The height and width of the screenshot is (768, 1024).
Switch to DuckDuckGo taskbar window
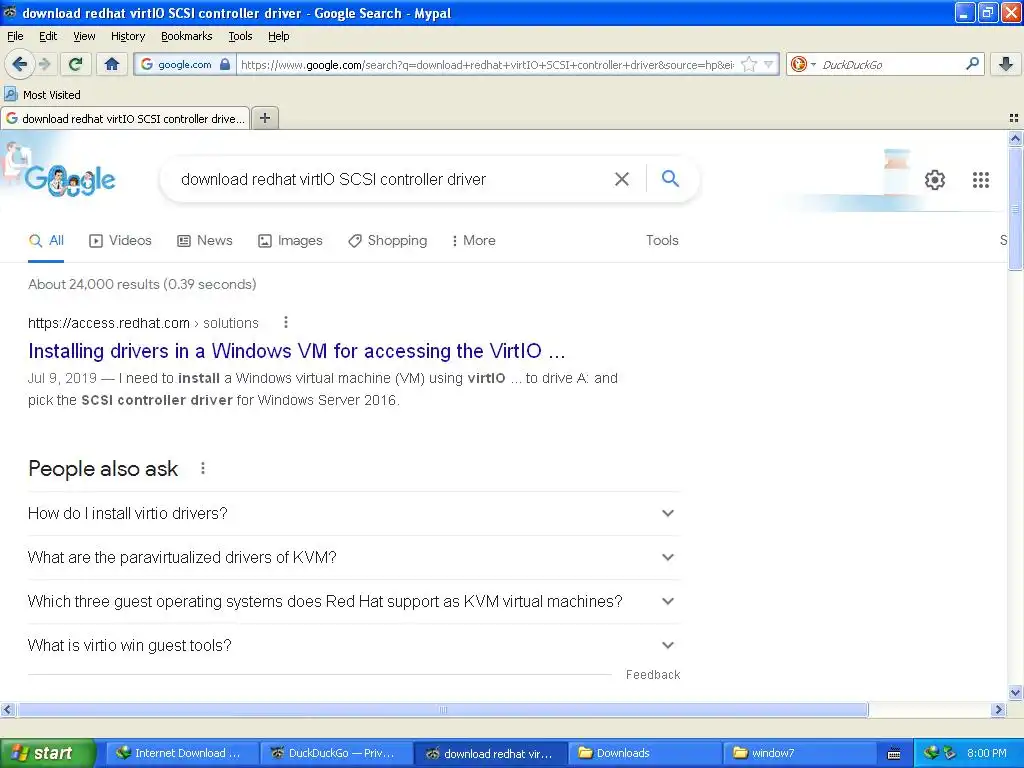[336, 753]
